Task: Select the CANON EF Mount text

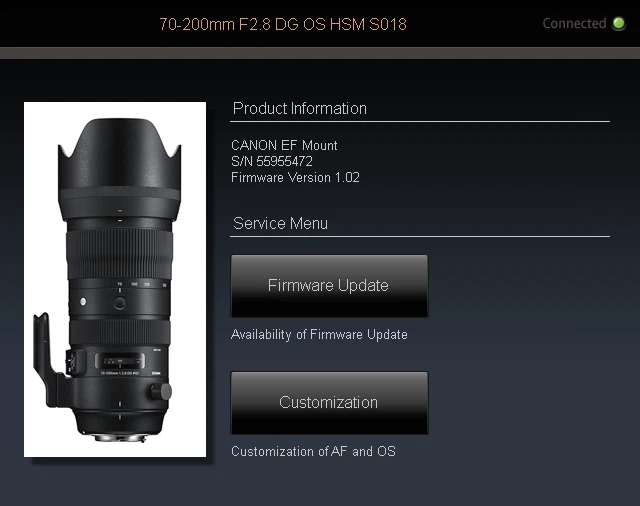Action: click(x=284, y=145)
